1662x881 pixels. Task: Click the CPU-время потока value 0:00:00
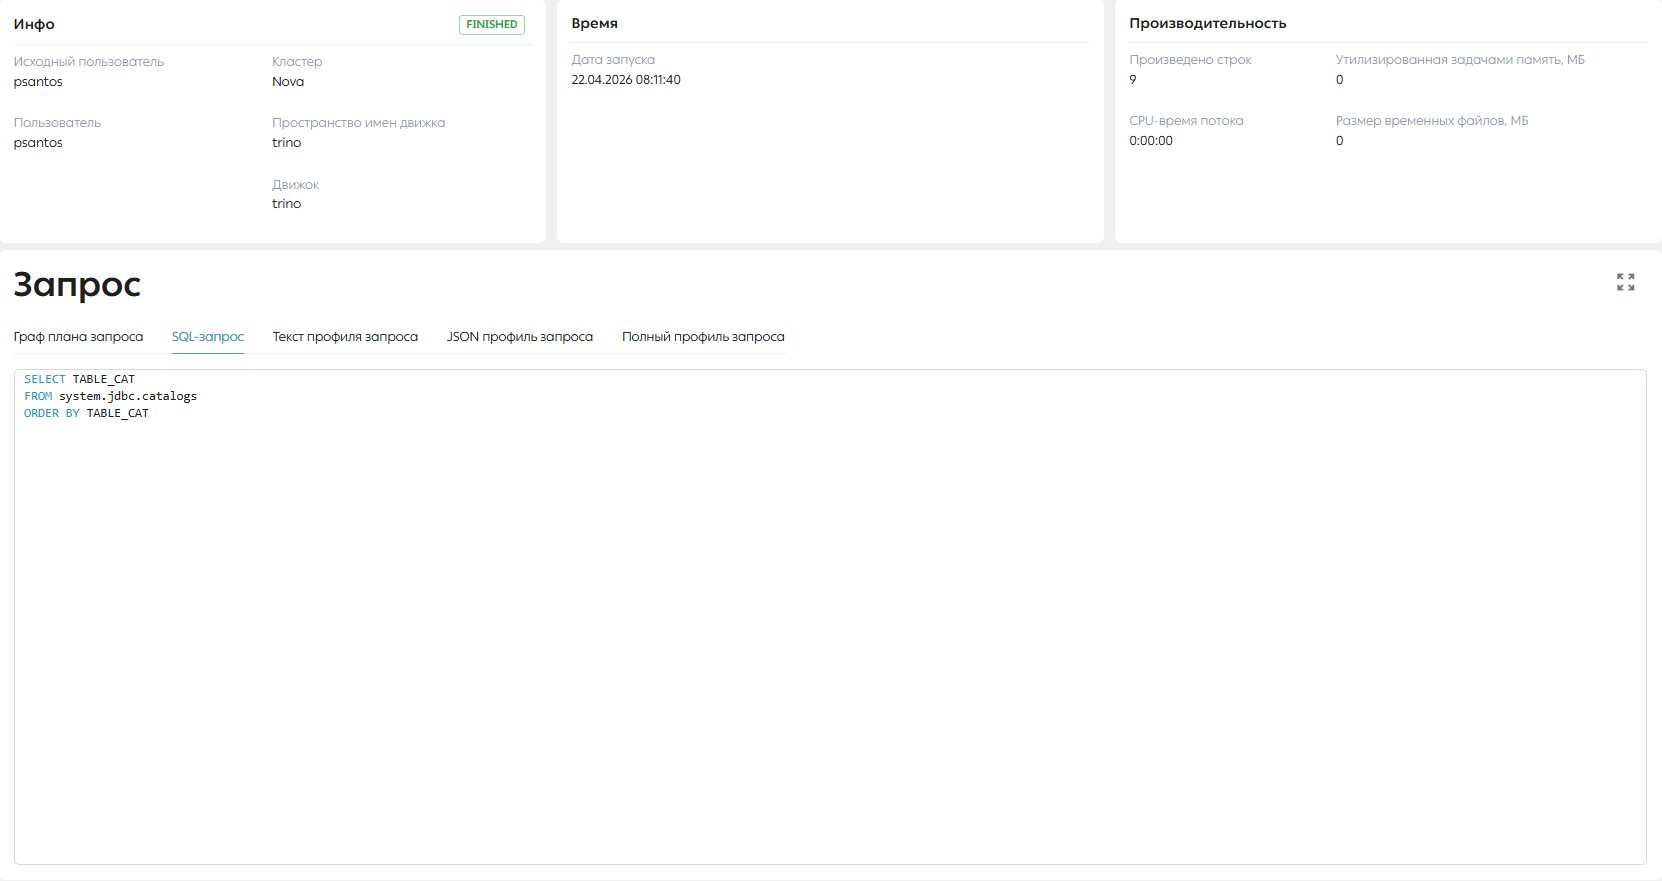click(x=1151, y=141)
